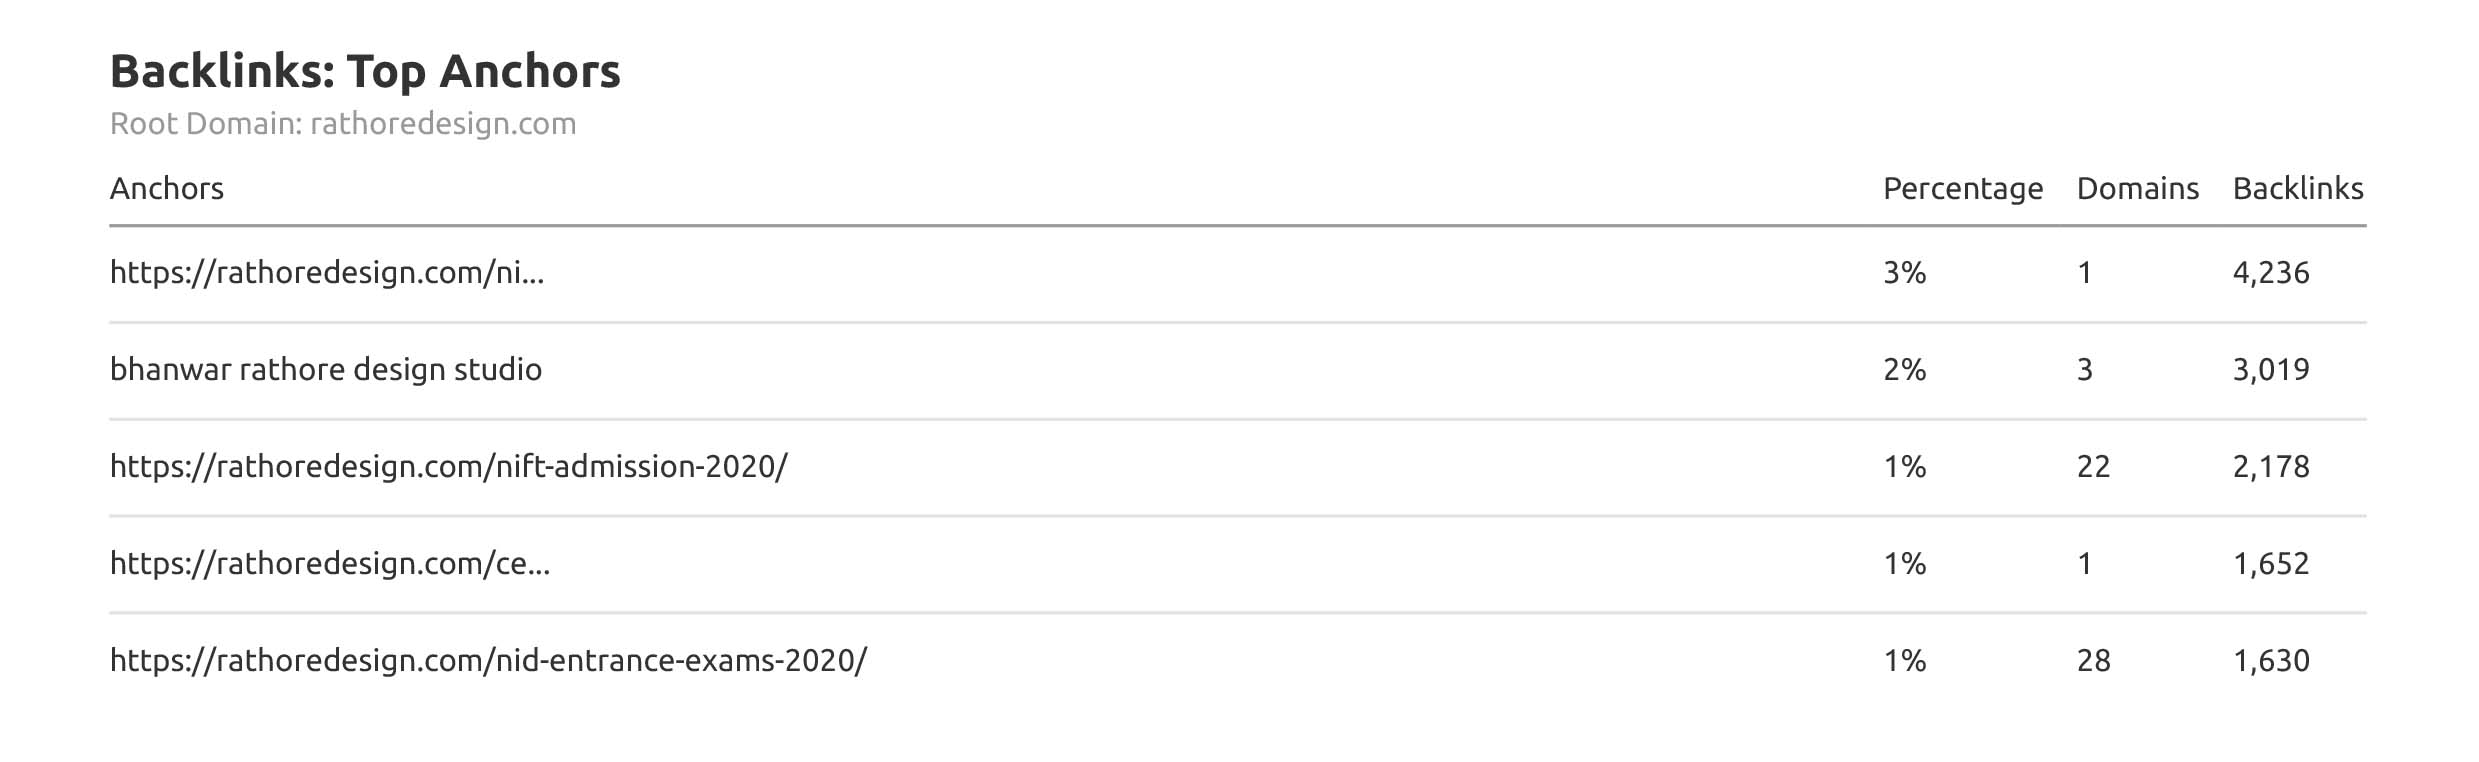Open the truncated rathoredesign.com/ce... anchor
Image resolution: width=2479 pixels, height=762 pixels.
coord(330,564)
